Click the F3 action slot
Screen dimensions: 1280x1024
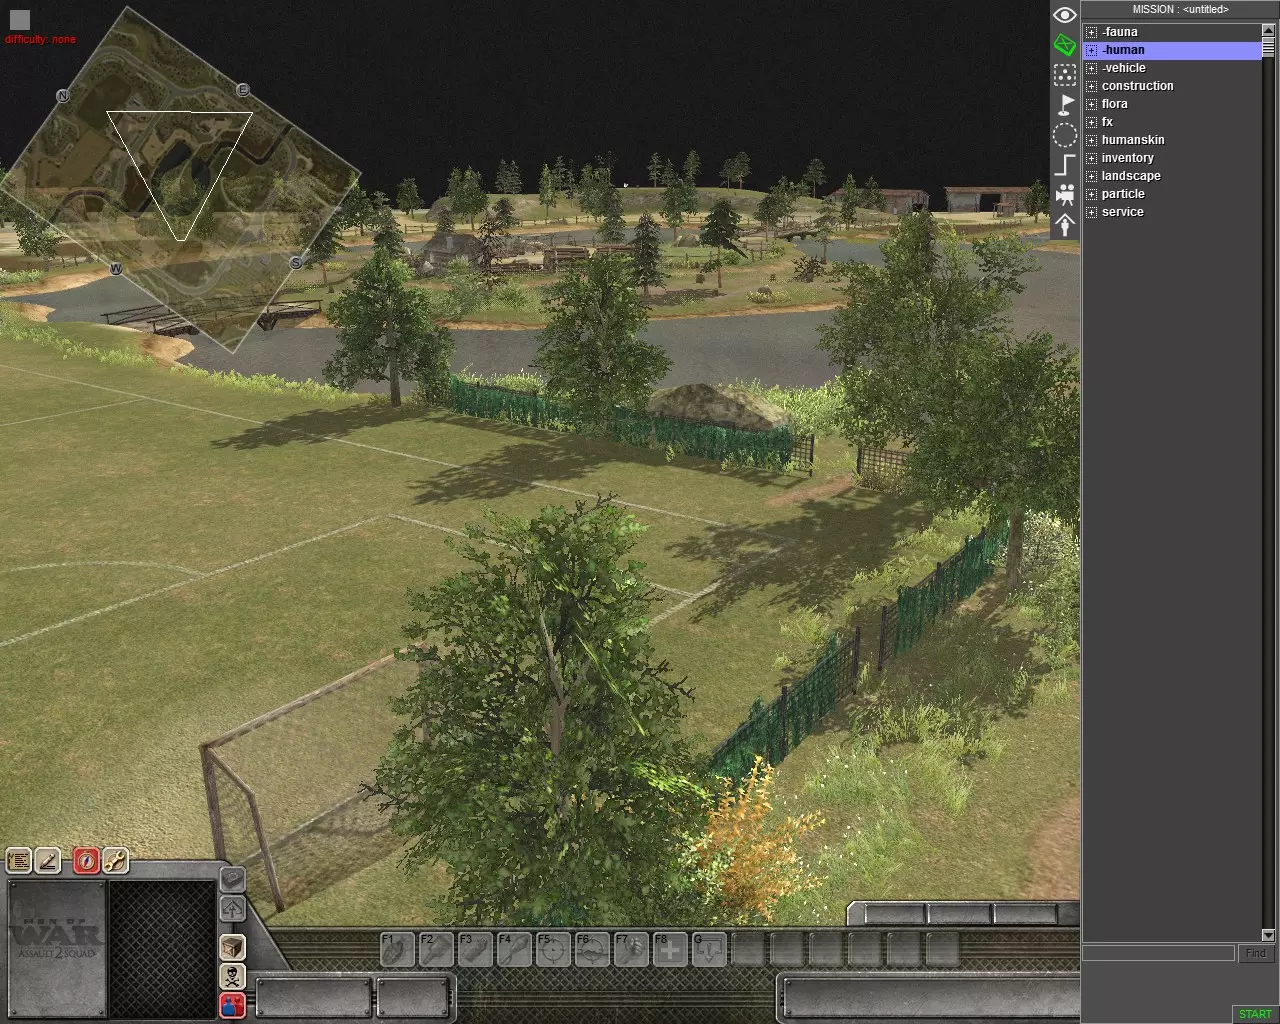coord(474,949)
